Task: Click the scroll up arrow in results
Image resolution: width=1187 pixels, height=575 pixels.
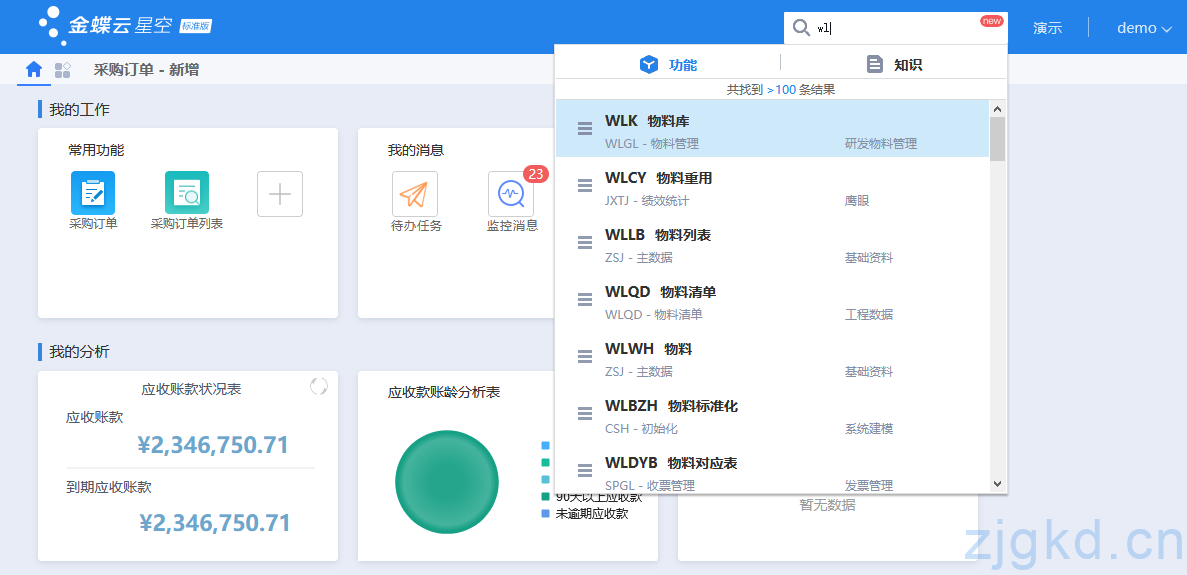Action: [997, 108]
